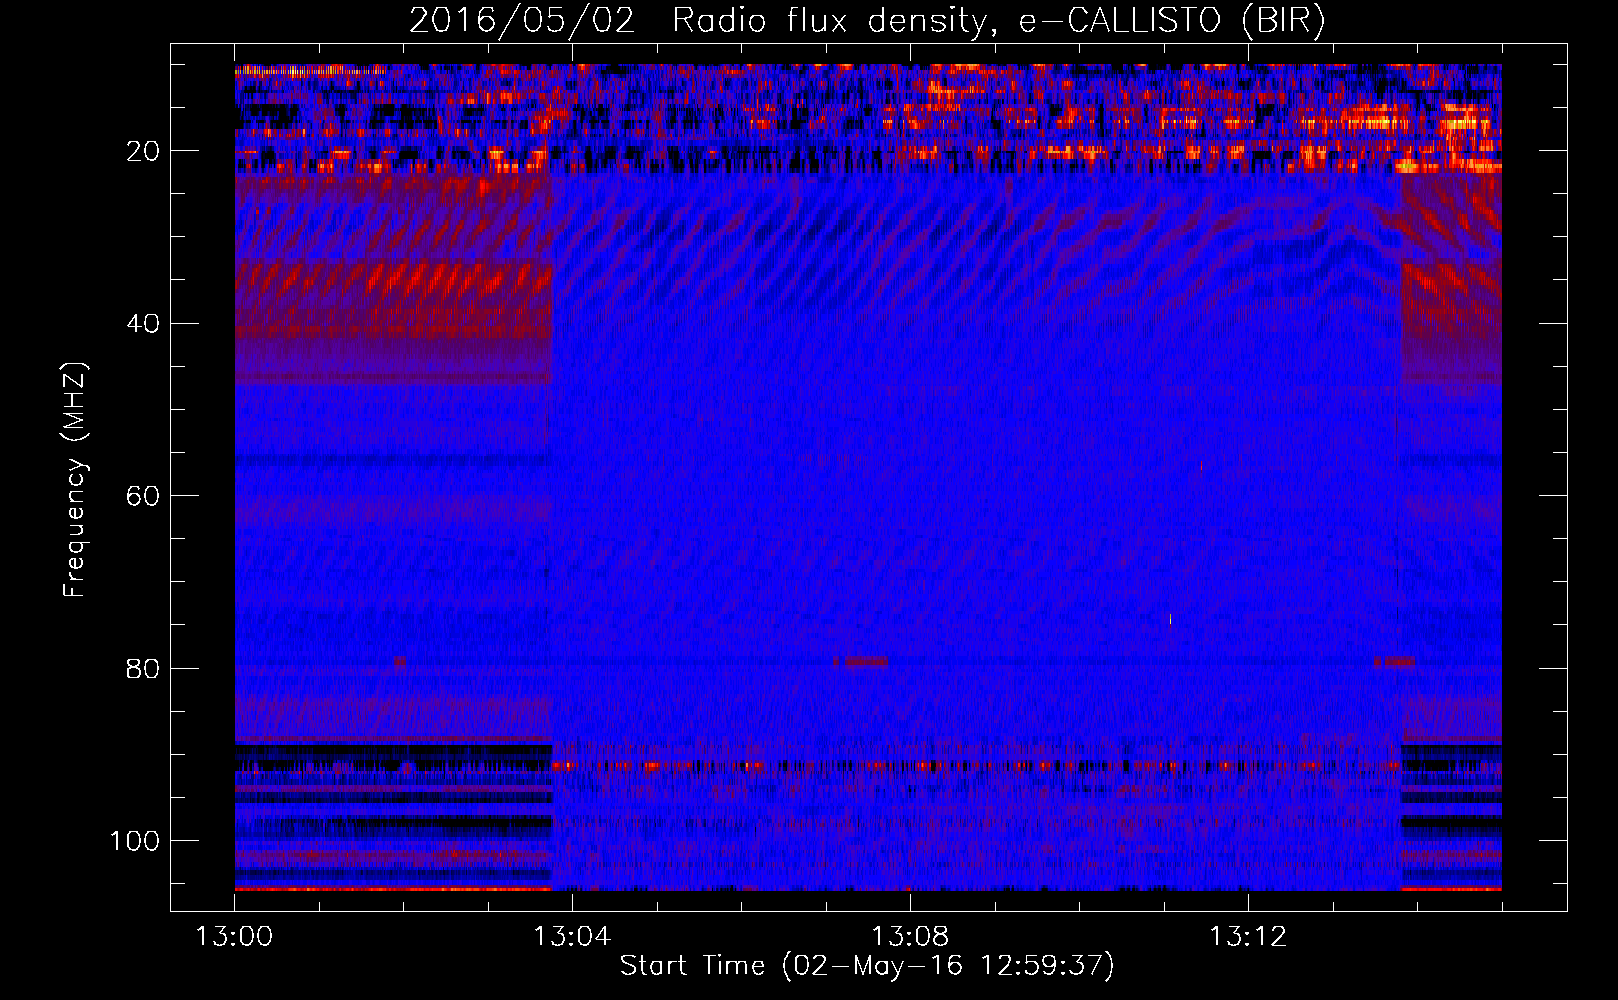Image resolution: width=1618 pixels, height=1000 pixels.
Task: Pick the 13:12 time tick label
Action: click(1248, 937)
